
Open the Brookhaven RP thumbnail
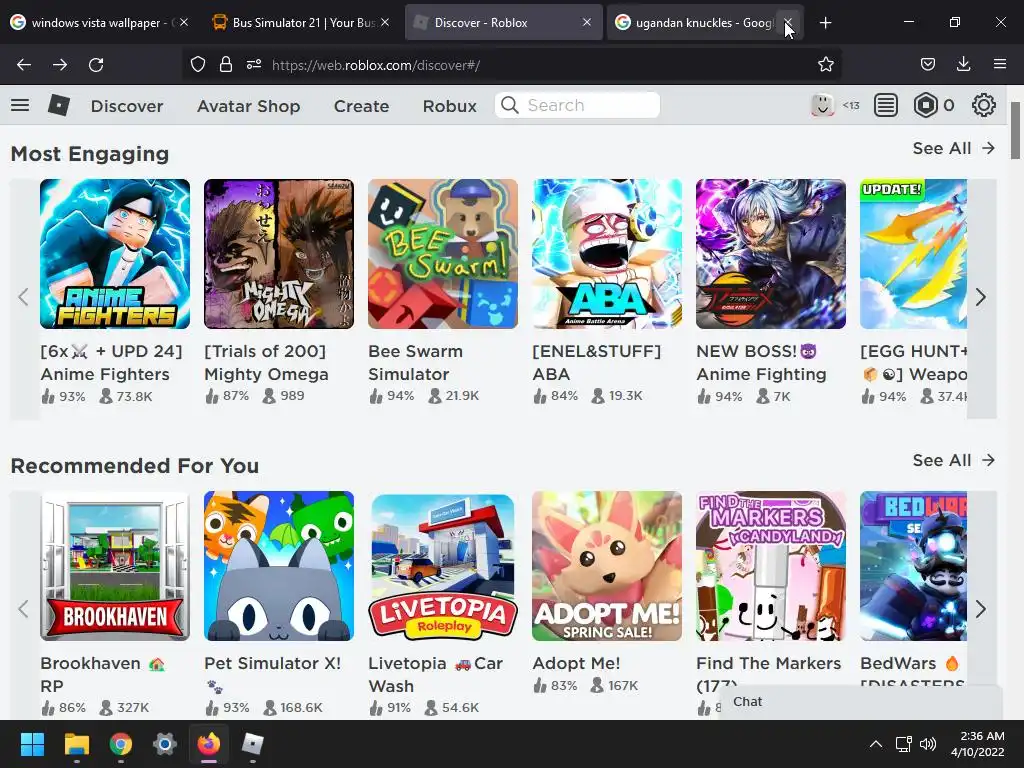[115, 566]
